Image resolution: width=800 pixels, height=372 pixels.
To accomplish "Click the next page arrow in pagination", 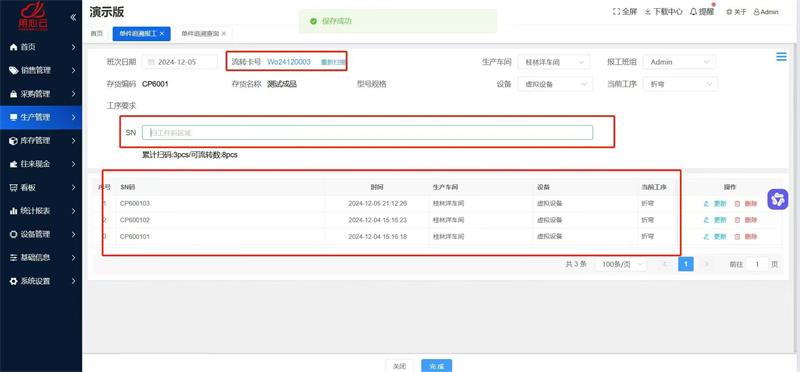I will tap(707, 264).
